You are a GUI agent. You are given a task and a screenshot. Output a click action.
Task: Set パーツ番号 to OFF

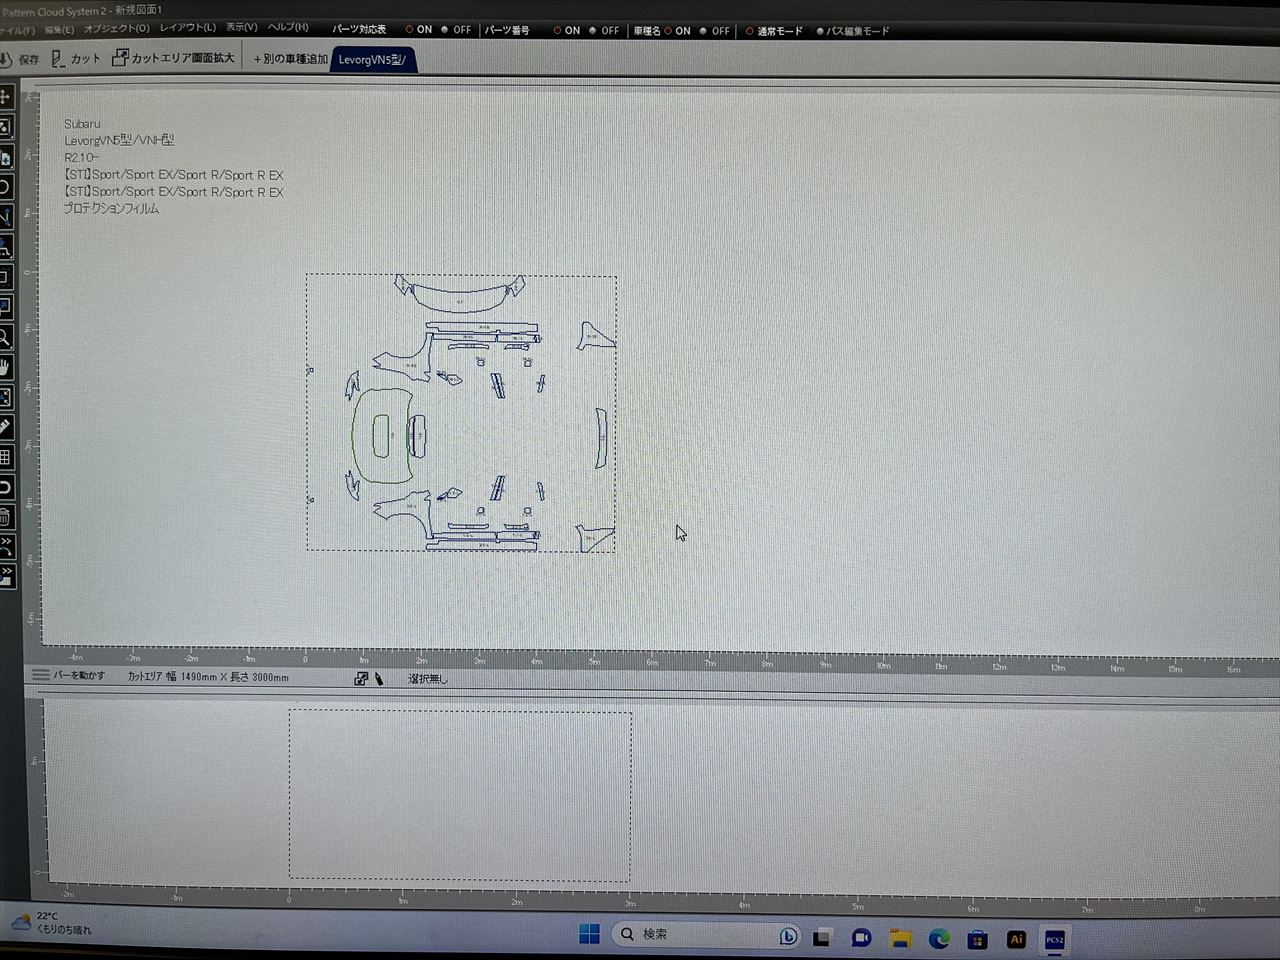604,30
